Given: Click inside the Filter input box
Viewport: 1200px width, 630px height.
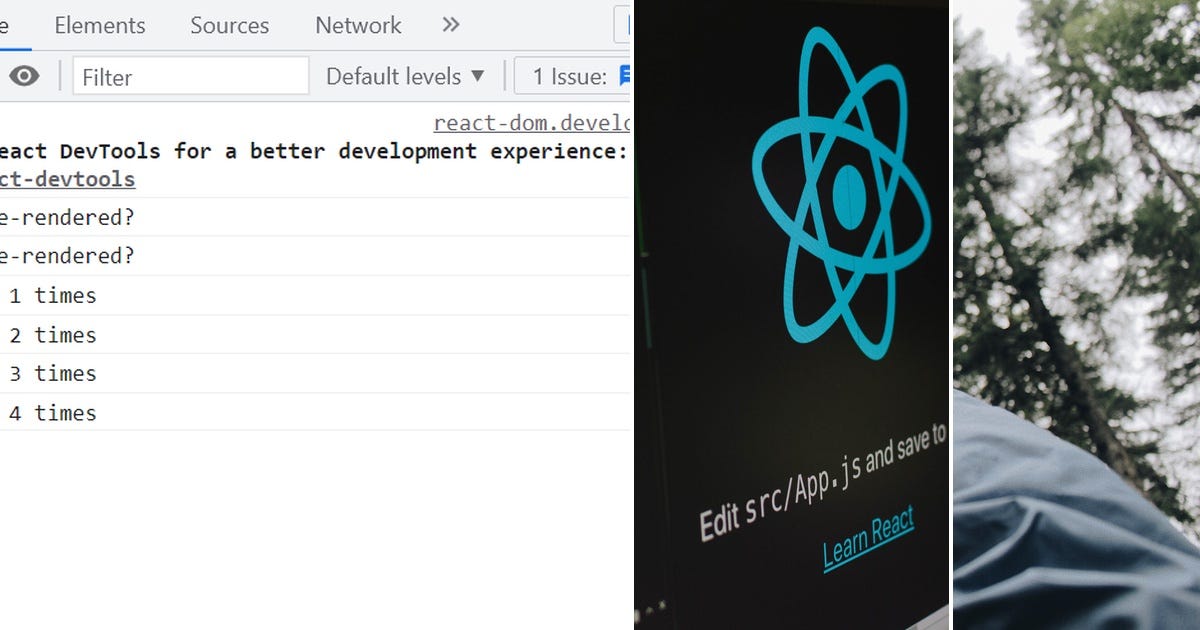Looking at the screenshot, I should [x=190, y=75].
